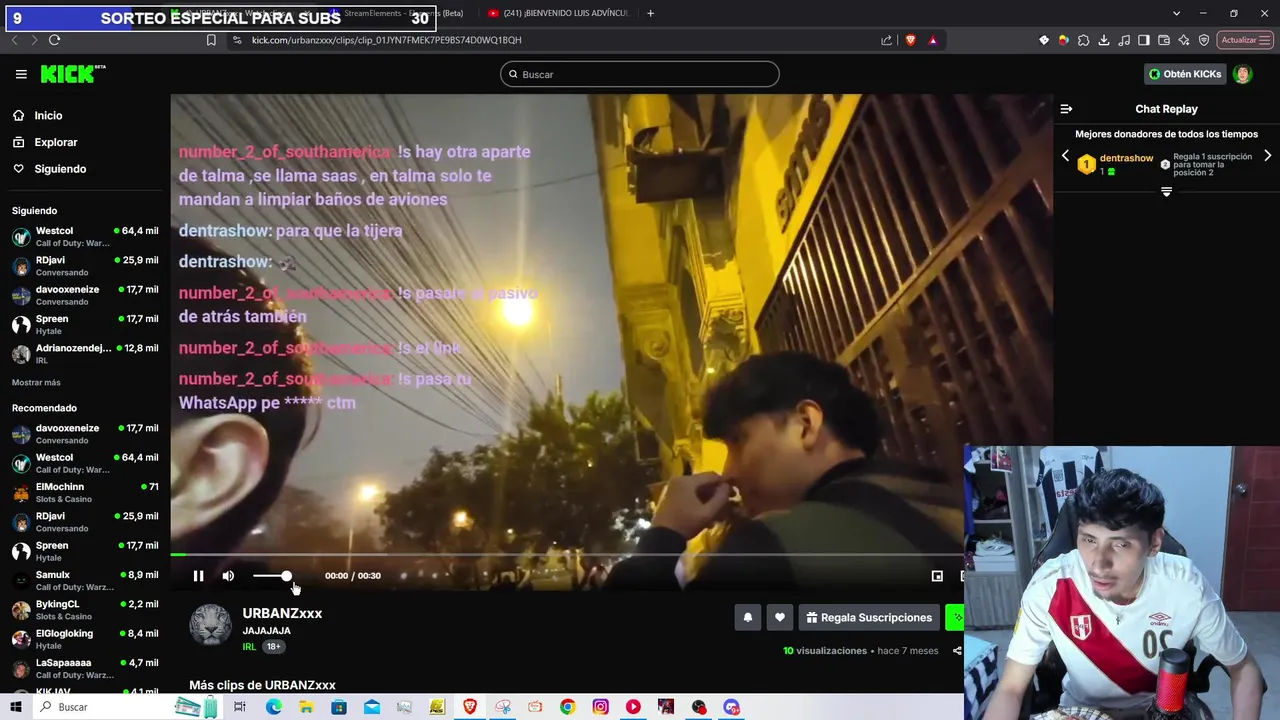1280x720 pixels.
Task: Open LaSapaaaaa recommended channel
Action: pyautogui.click(x=85, y=668)
